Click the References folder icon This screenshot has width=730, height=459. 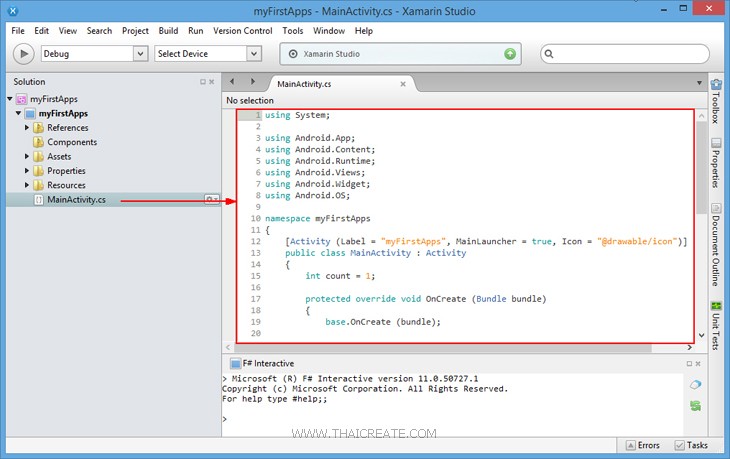(39, 128)
